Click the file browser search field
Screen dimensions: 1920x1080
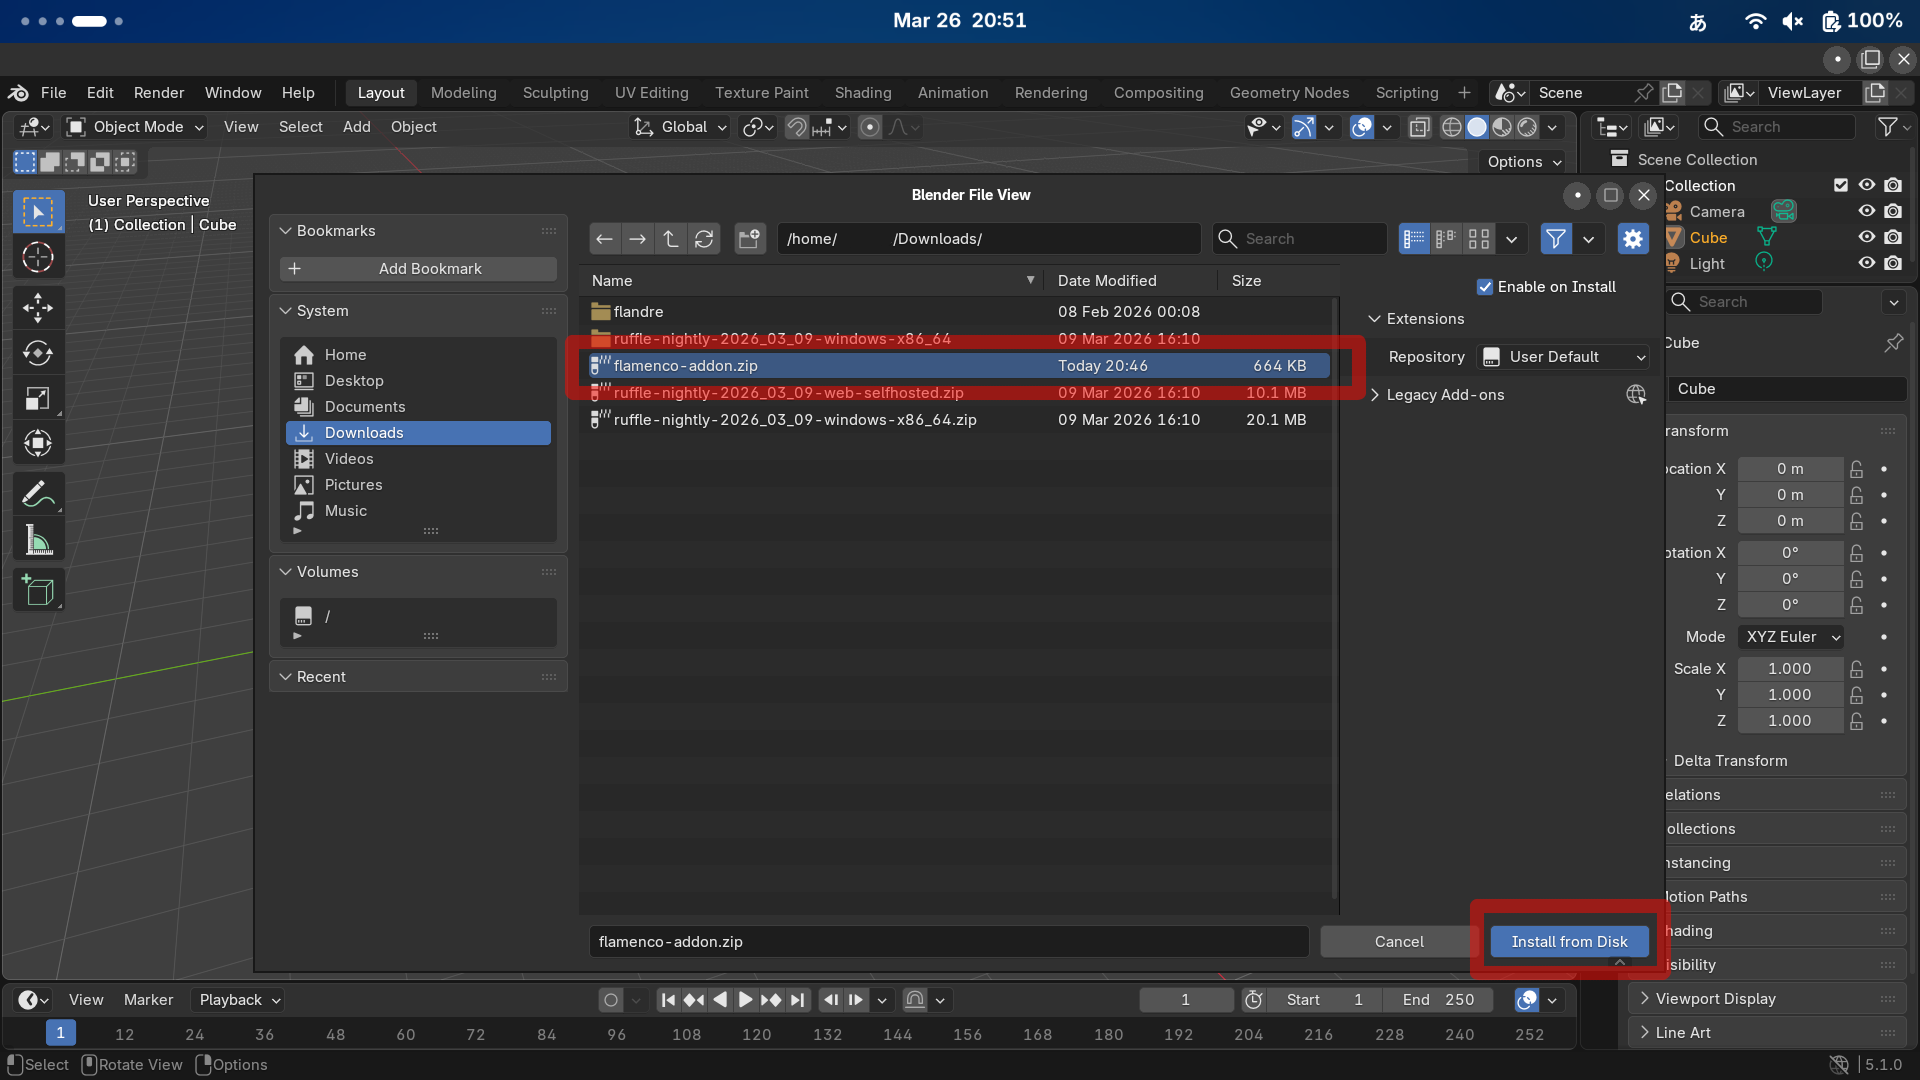click(1300, 239)
